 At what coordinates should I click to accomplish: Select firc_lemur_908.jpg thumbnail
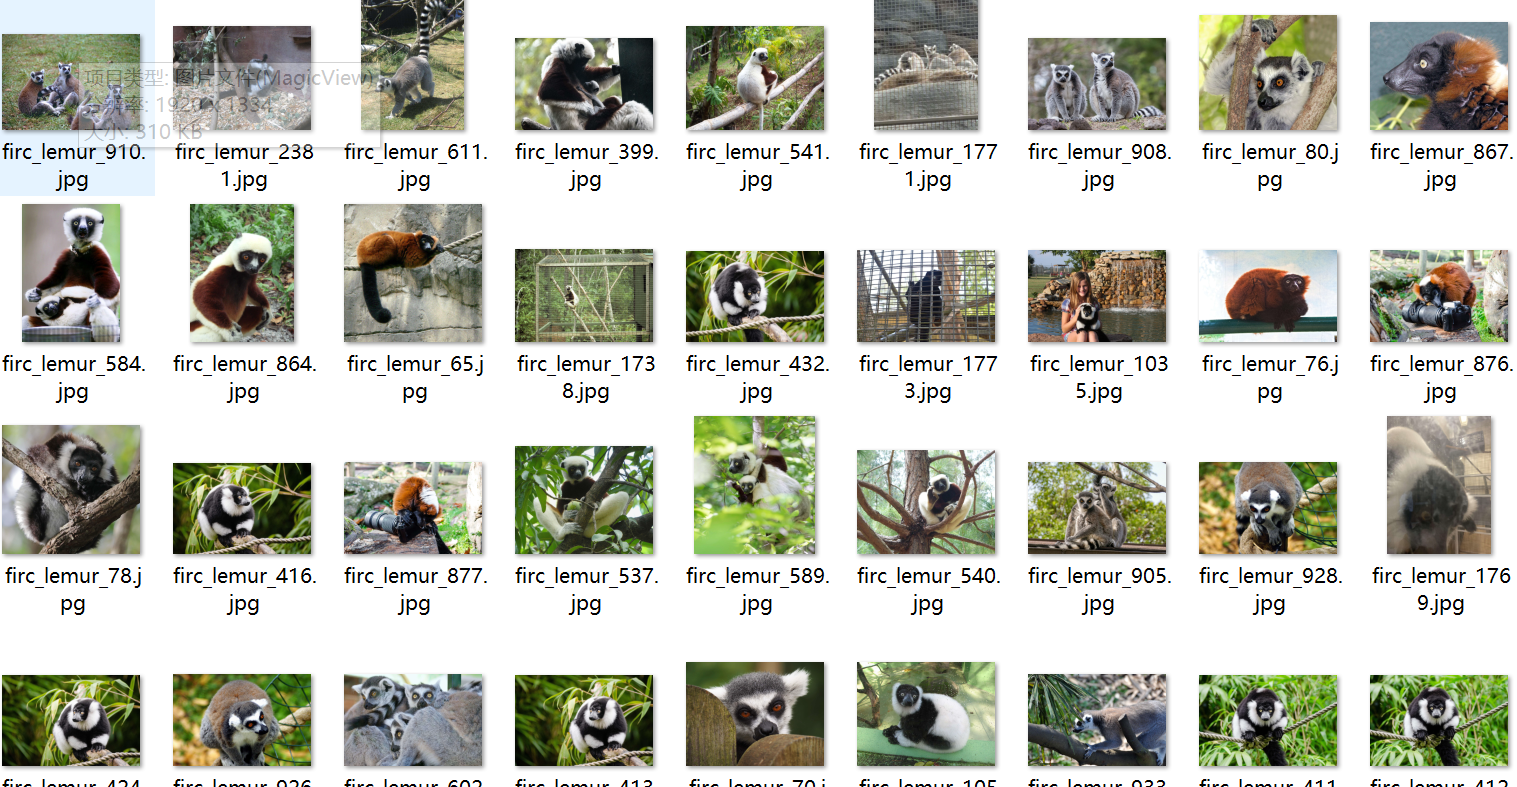pos(1097,84)
